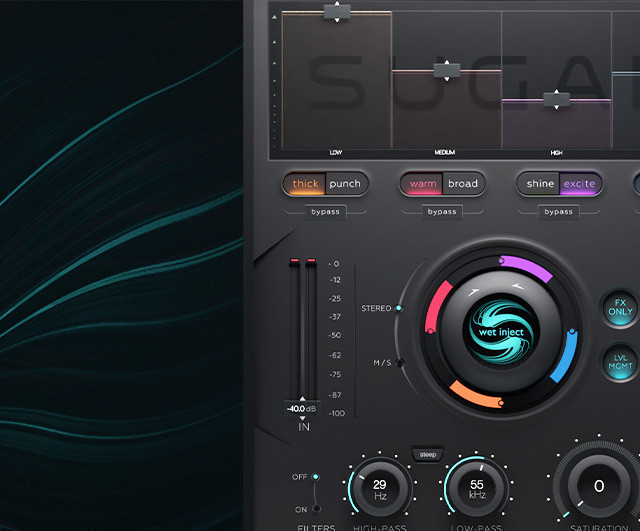Enable the steep filter slope button
This screenshot has width=640, height=531.
pyautogui.click(x=428, y=455)
